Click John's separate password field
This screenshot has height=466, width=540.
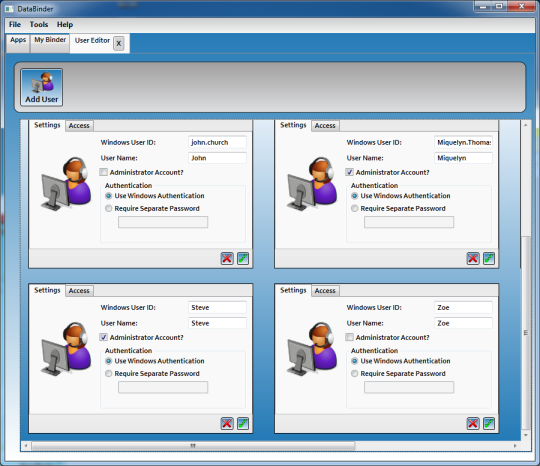click(x=163, y=222)
